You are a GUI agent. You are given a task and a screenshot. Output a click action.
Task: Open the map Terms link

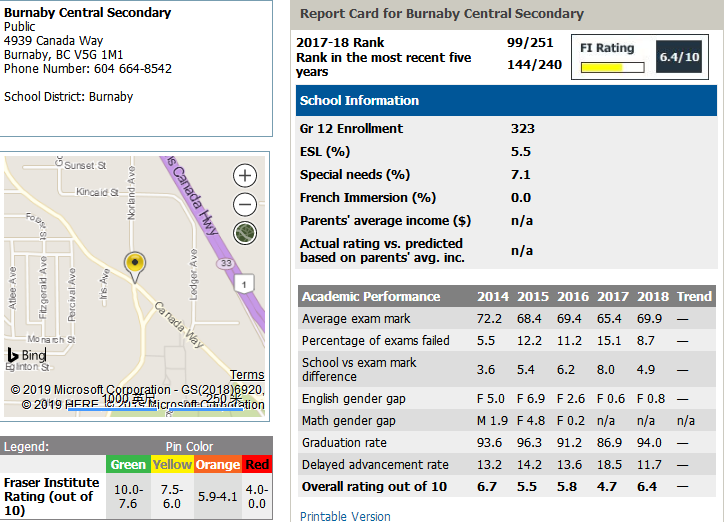[247, 375]
